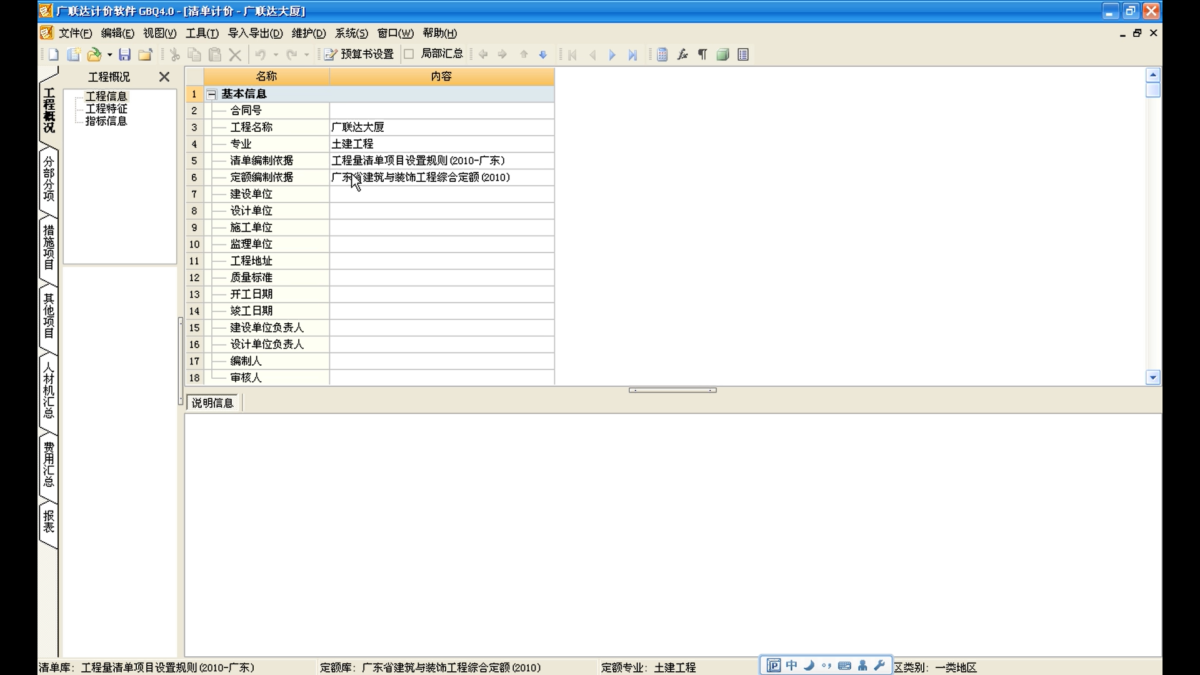Click the blue down arrow icon
1200x675 pixels.
click(543, 55)
